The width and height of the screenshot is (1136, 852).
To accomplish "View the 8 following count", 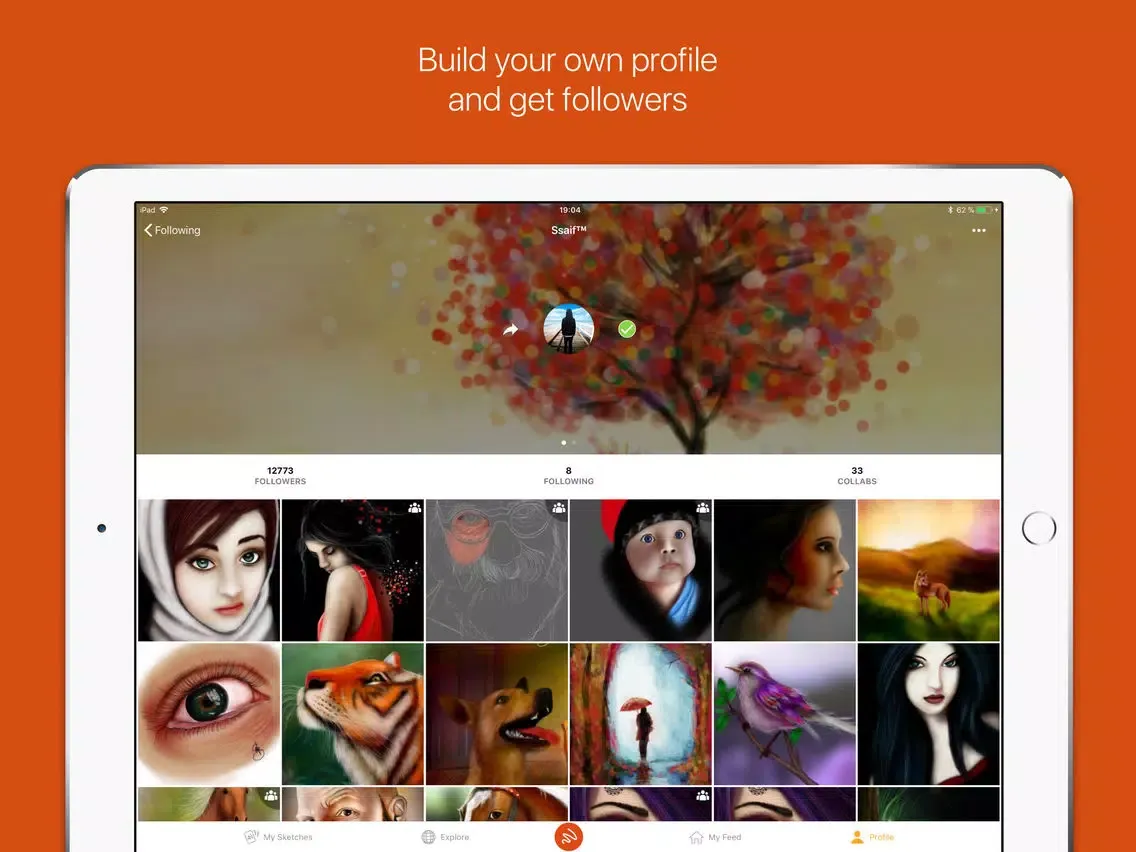I will (x=569, y=475).
